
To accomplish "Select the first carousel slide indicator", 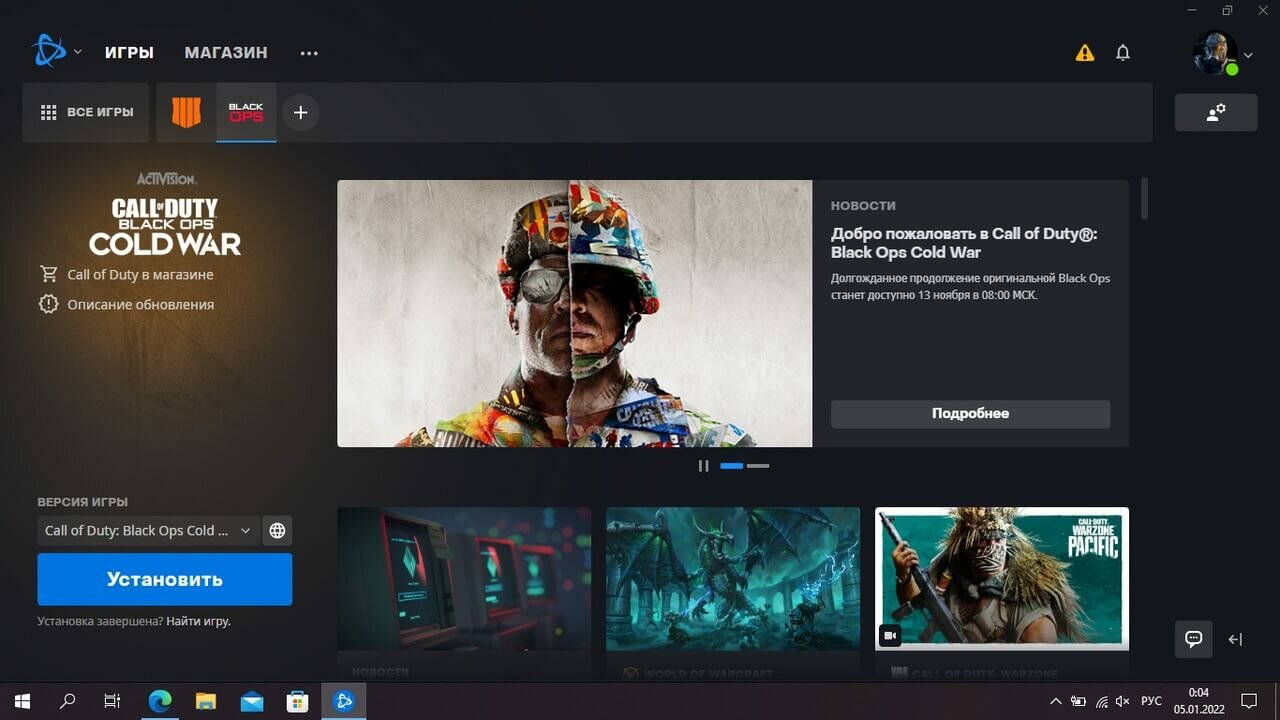I will pyautogui.click(x=732, y=466).
